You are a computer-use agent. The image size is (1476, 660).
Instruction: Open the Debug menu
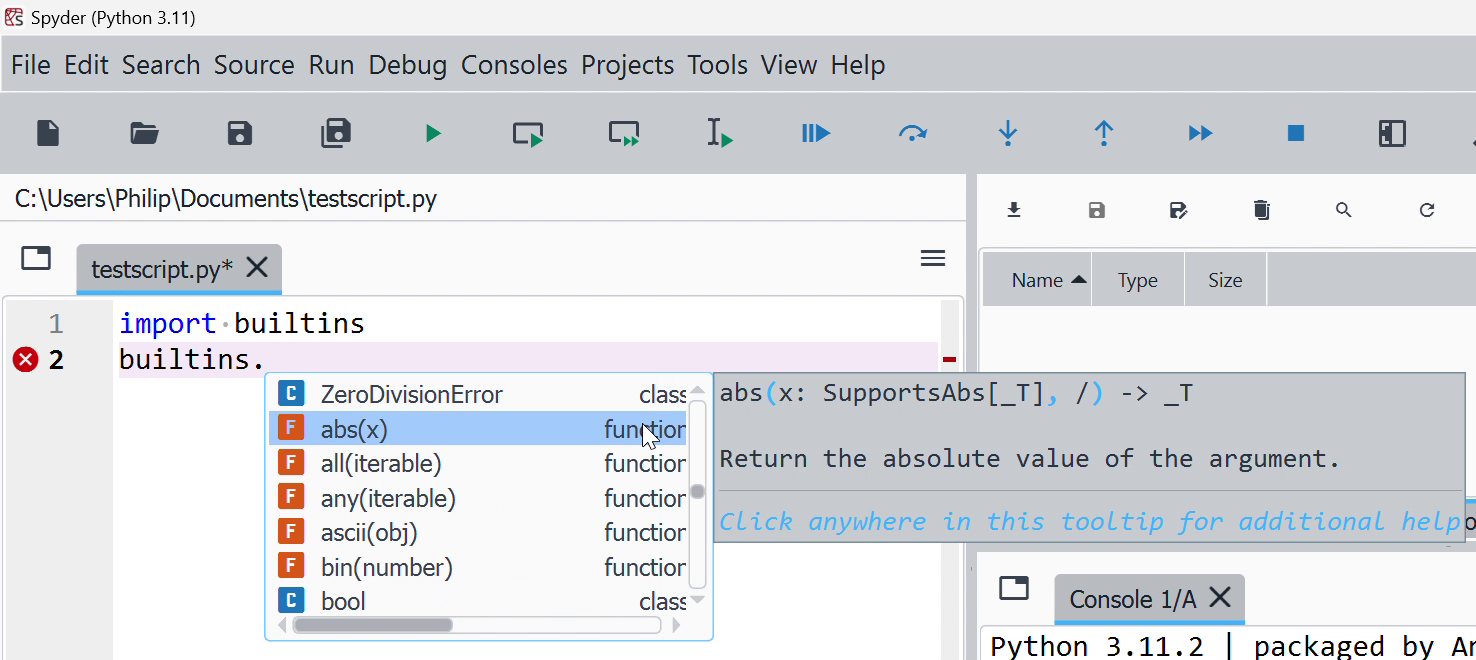408,65
